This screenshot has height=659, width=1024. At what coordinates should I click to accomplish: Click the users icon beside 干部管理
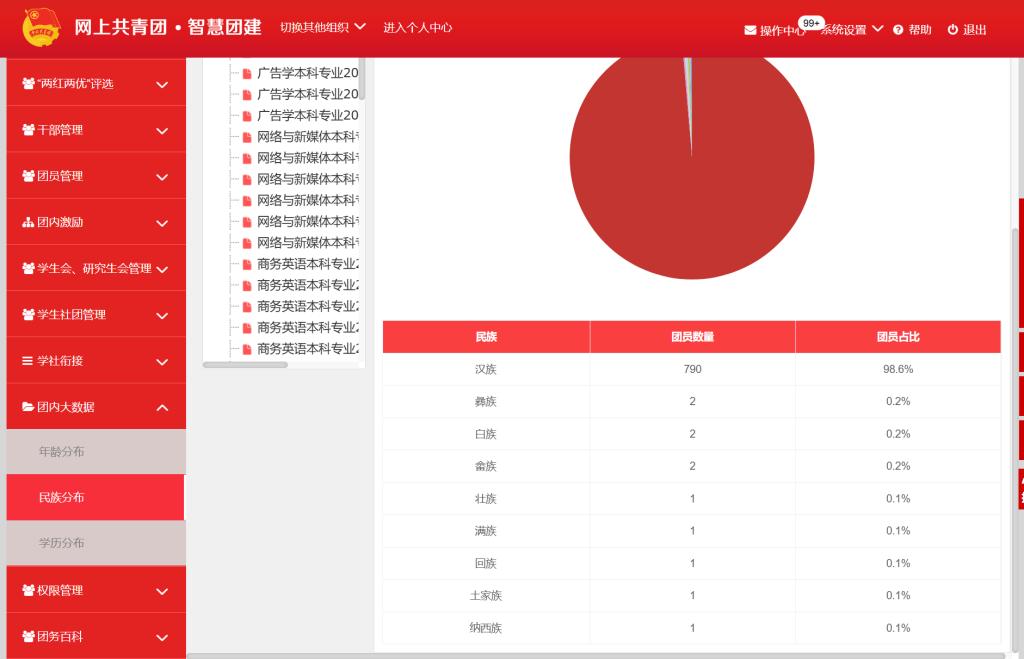coord(28,130)
